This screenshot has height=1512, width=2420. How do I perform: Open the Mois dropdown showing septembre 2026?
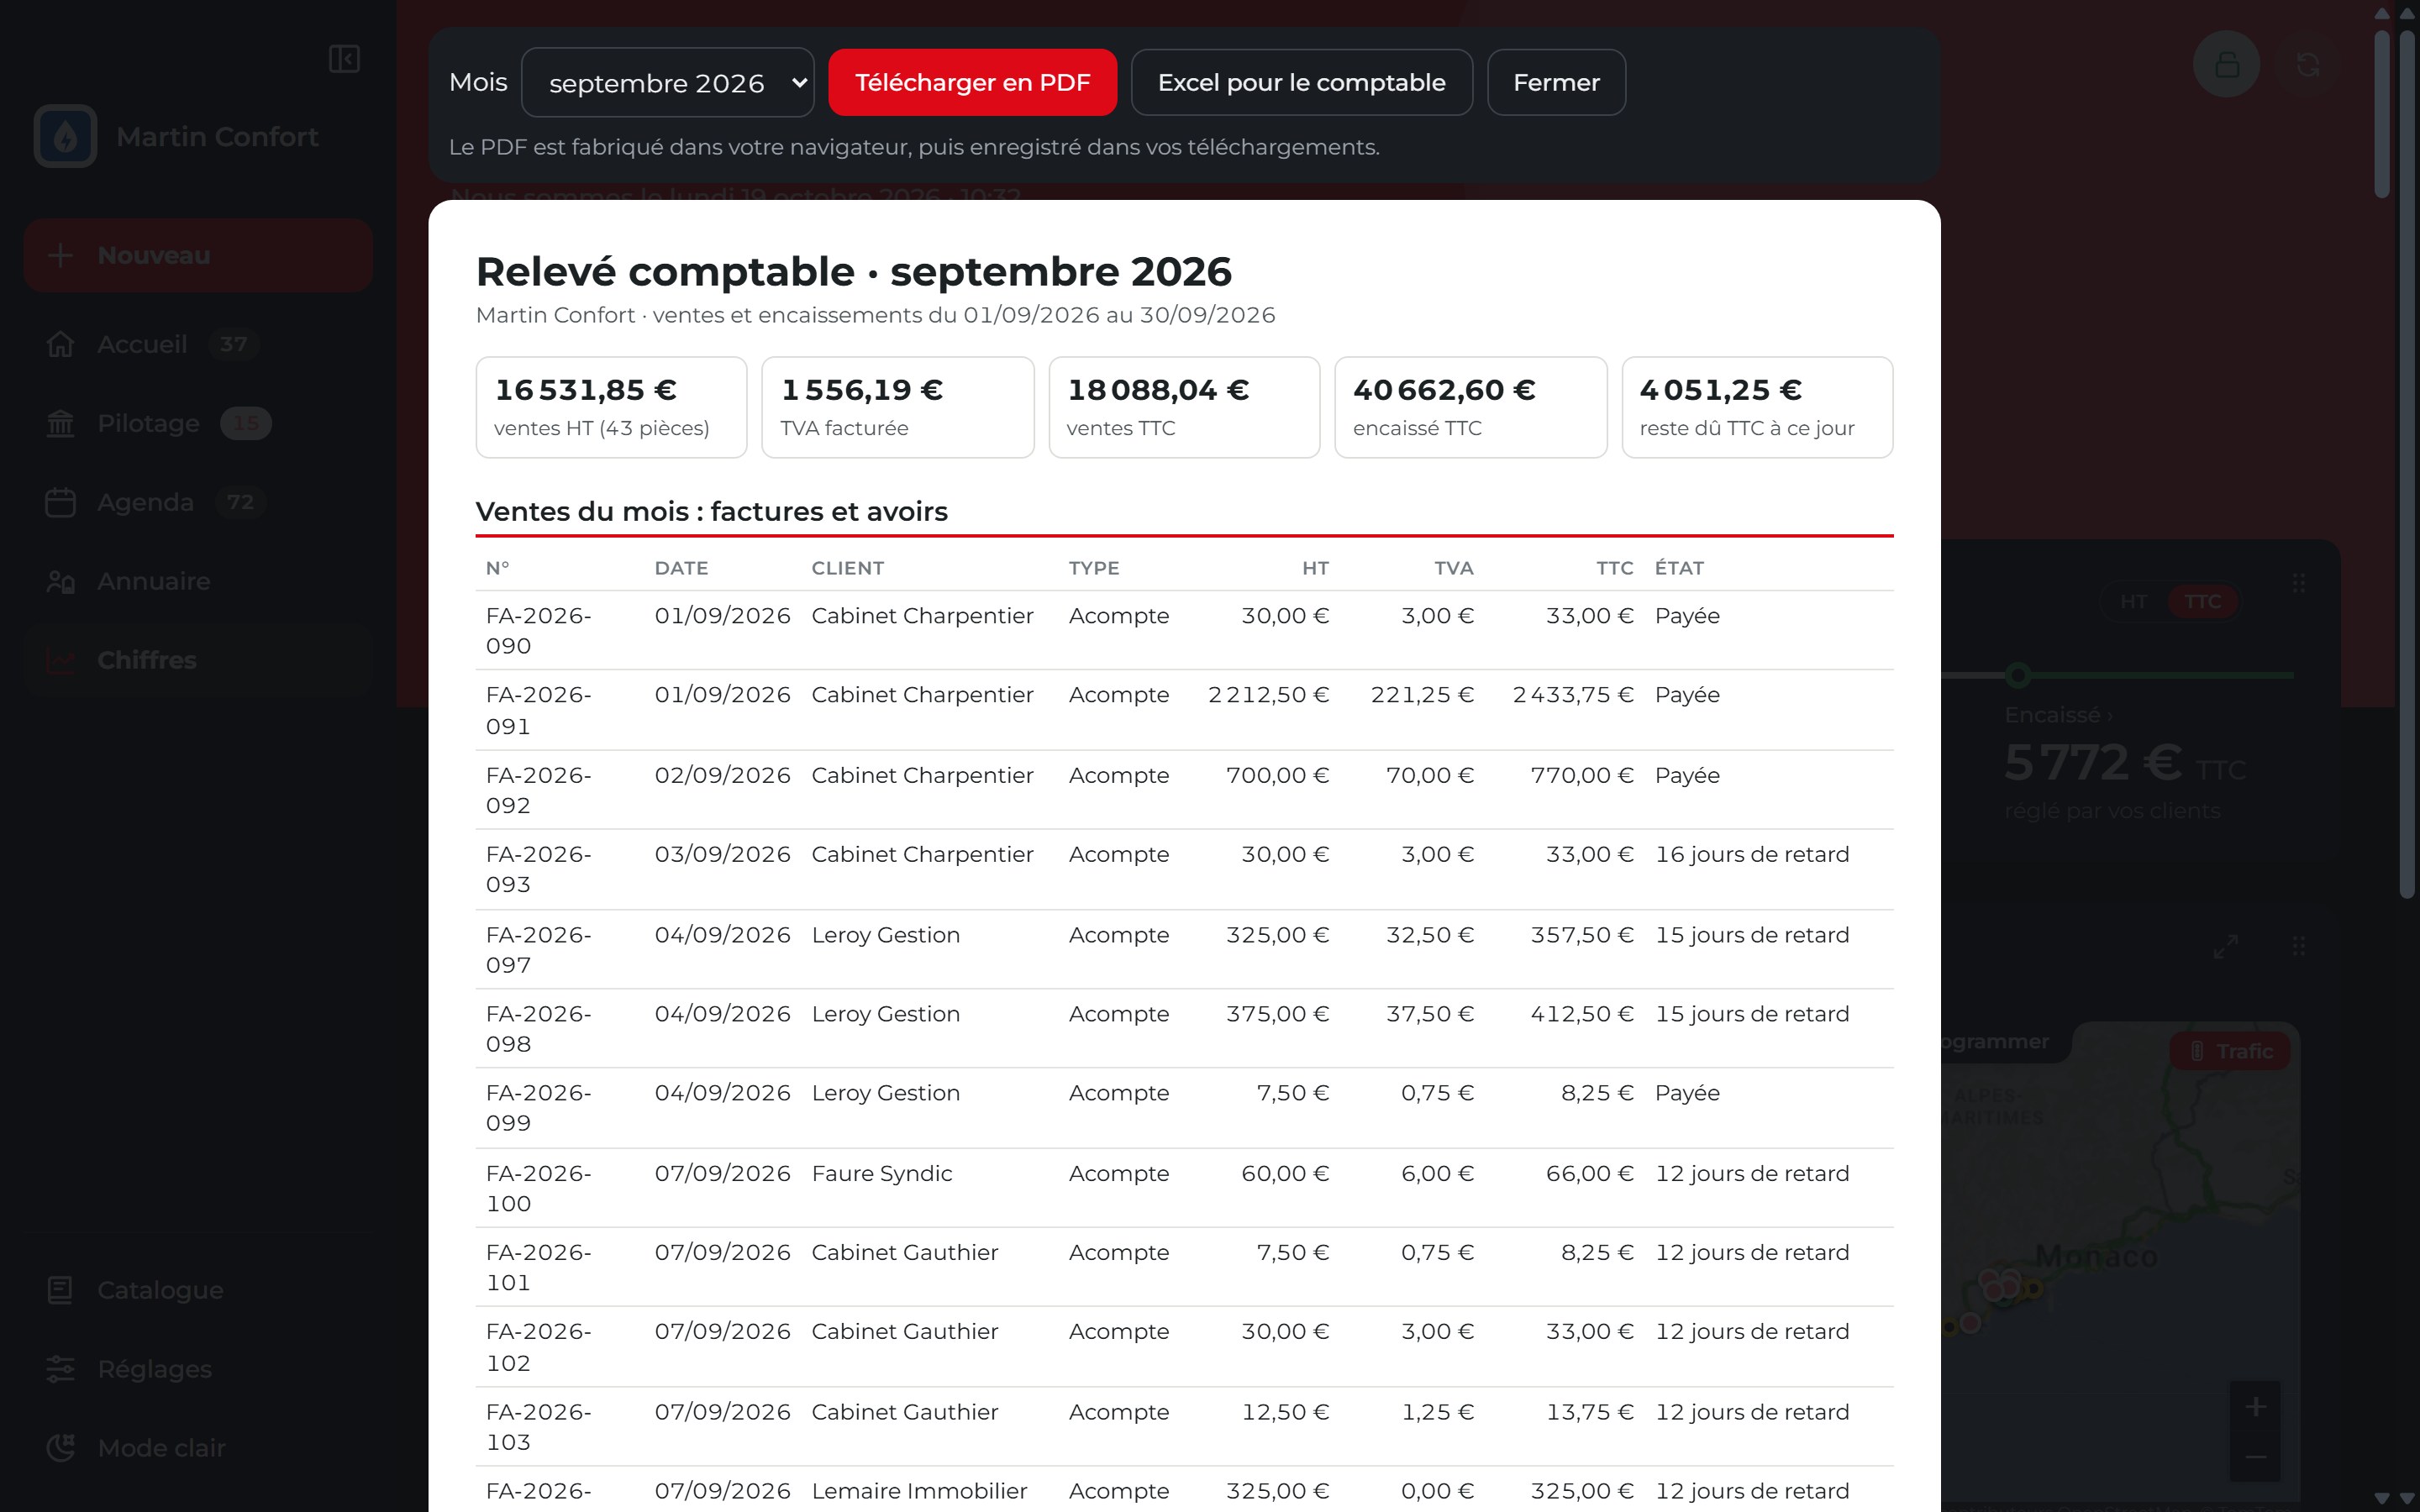coord(668,83)
